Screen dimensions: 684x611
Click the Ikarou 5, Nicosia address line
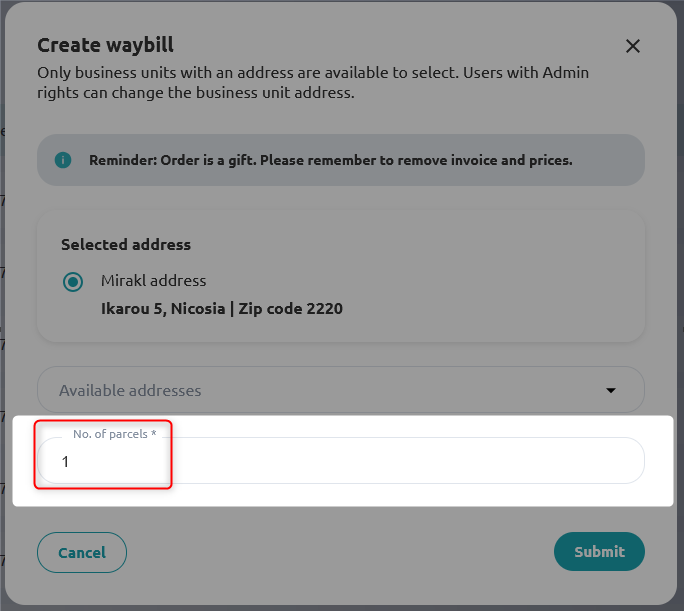pos(163,309)
